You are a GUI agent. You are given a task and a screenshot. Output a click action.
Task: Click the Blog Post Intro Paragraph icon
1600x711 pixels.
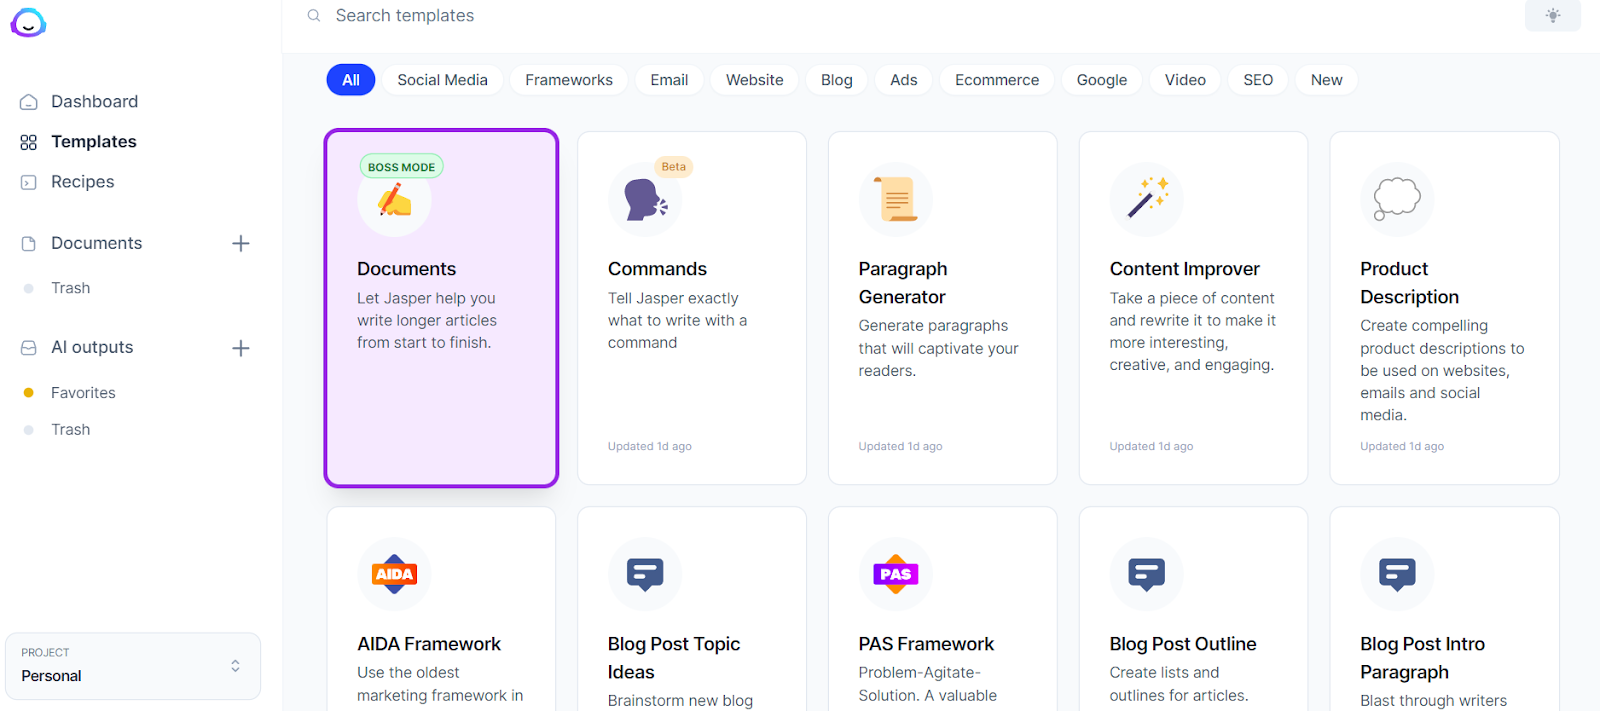1397,574
